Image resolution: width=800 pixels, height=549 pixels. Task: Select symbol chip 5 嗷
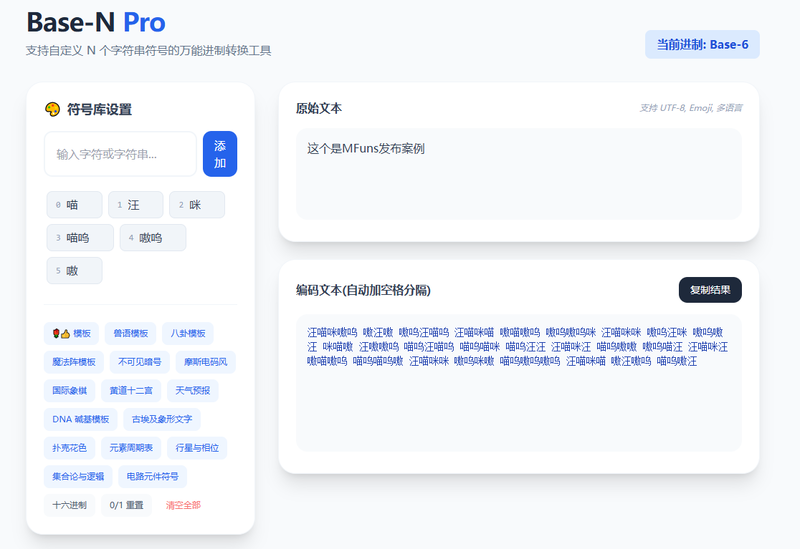click(x=74, y=270)
